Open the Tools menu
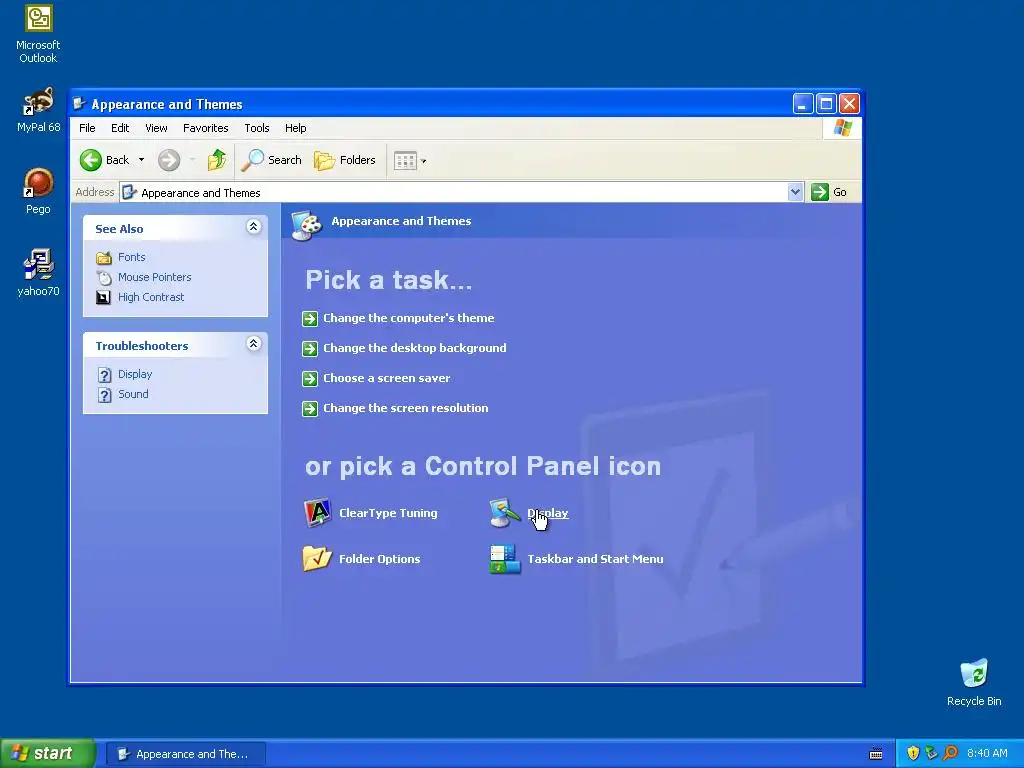The height and width of the screenshot is (768, 1024). [x=257, y=128]
